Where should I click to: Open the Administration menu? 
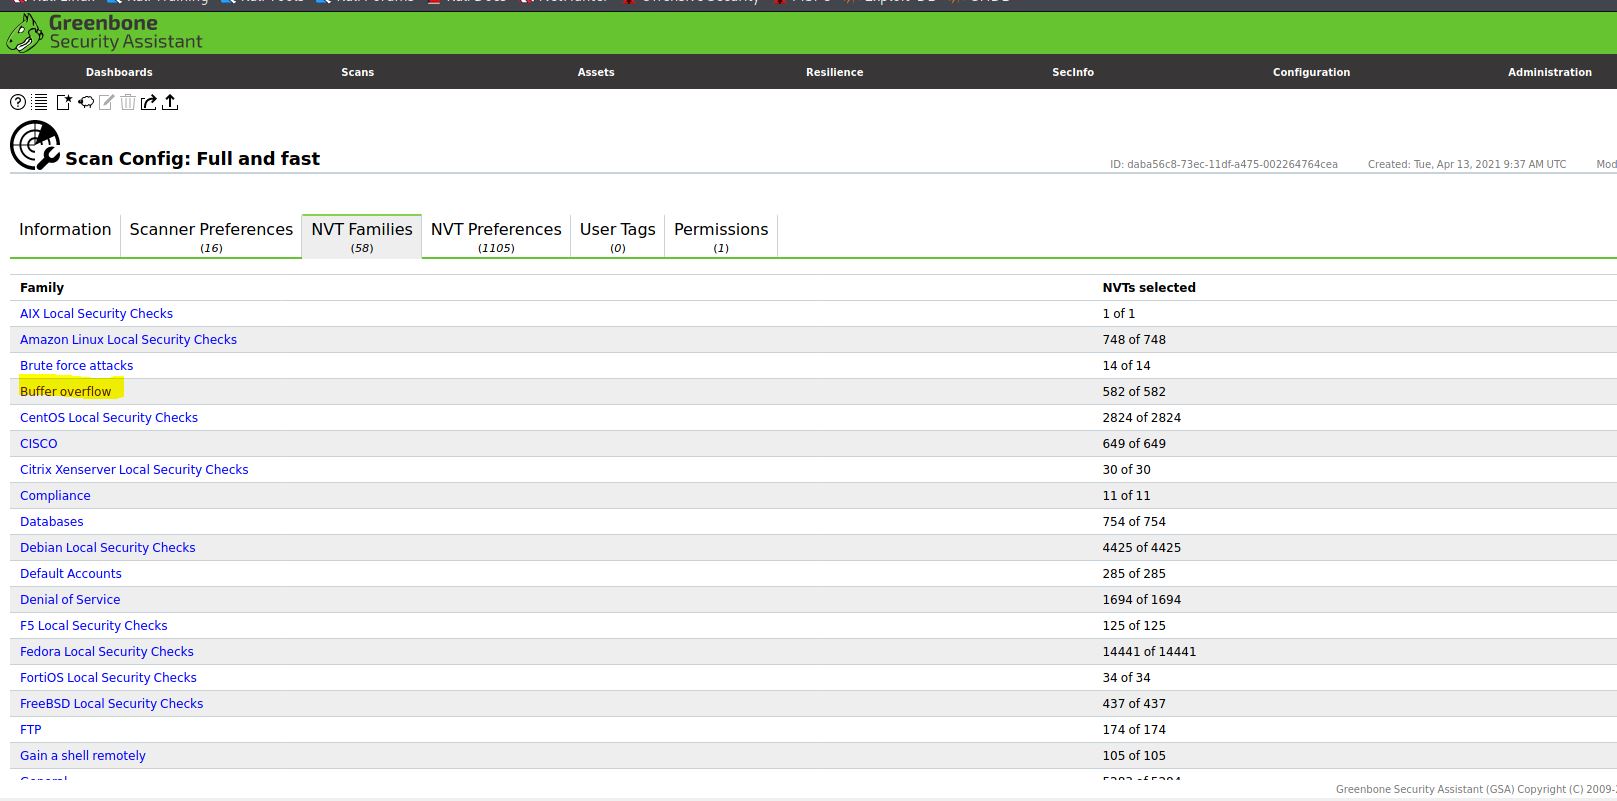(x=1549, y=72)
